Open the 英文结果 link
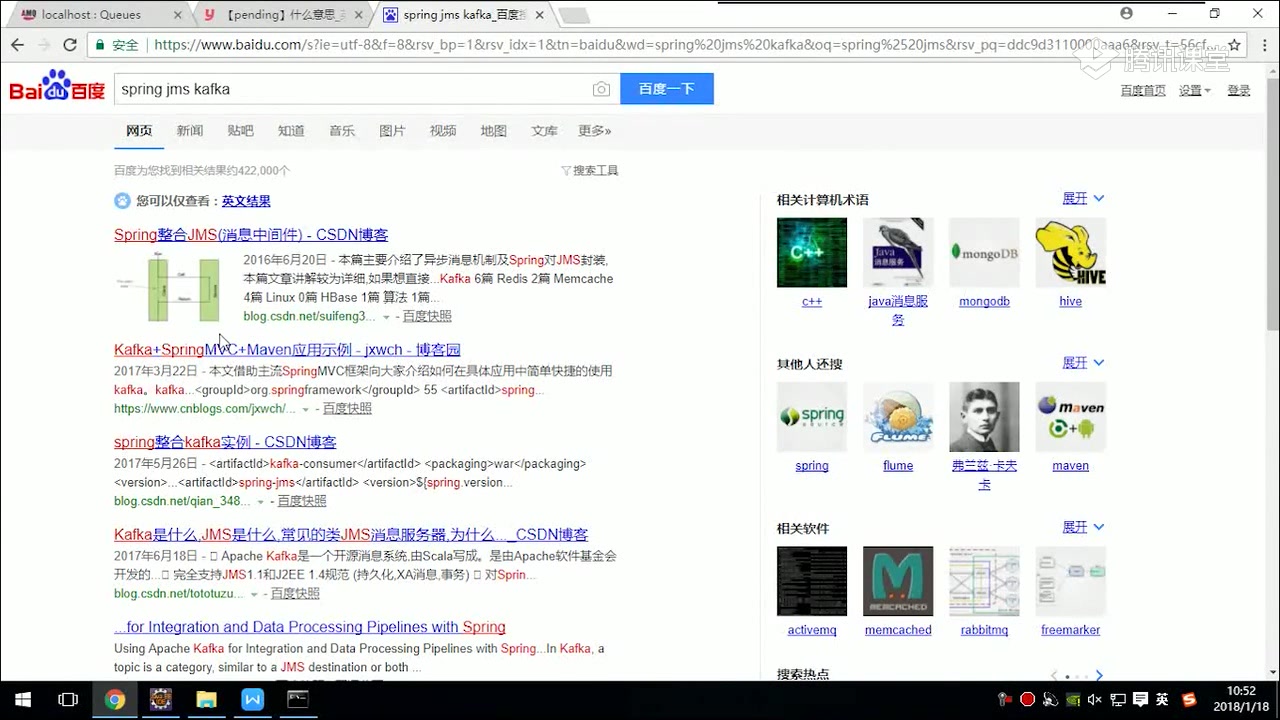The image size is (1280, 720). click(x=246, y=201)
